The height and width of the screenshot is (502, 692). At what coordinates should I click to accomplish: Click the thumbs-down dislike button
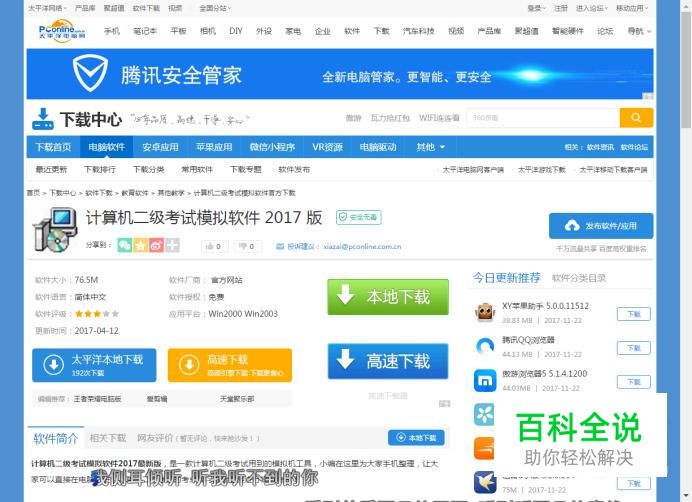(x=248, y=246)
